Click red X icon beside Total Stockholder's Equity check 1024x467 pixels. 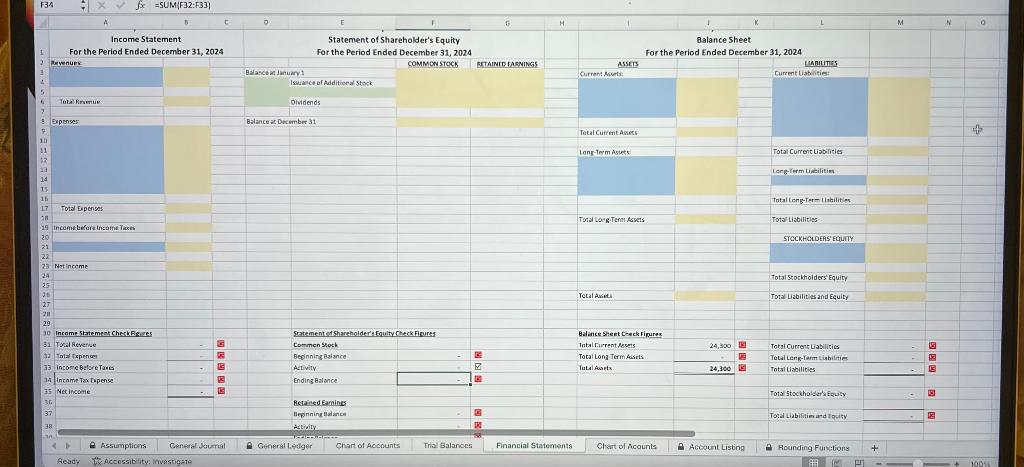point(931,393)
